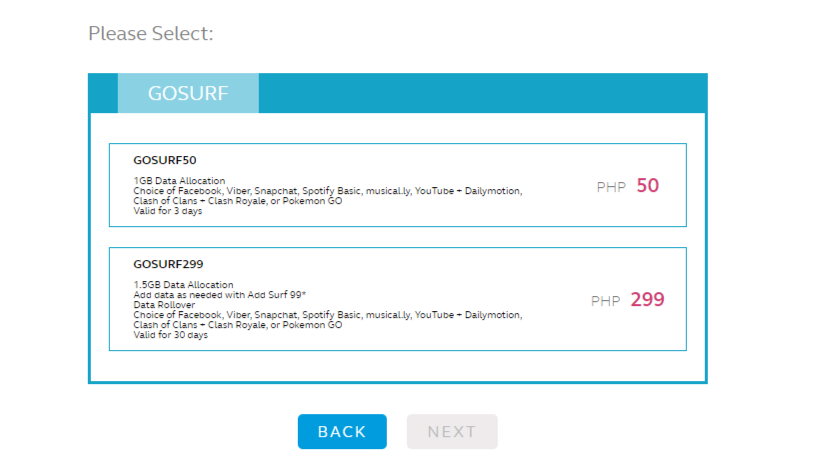838x475 pixels.
Task: Click the blue header bar right of the GOSURF tab
Action: pyautogui.click(x=483, y=93)
